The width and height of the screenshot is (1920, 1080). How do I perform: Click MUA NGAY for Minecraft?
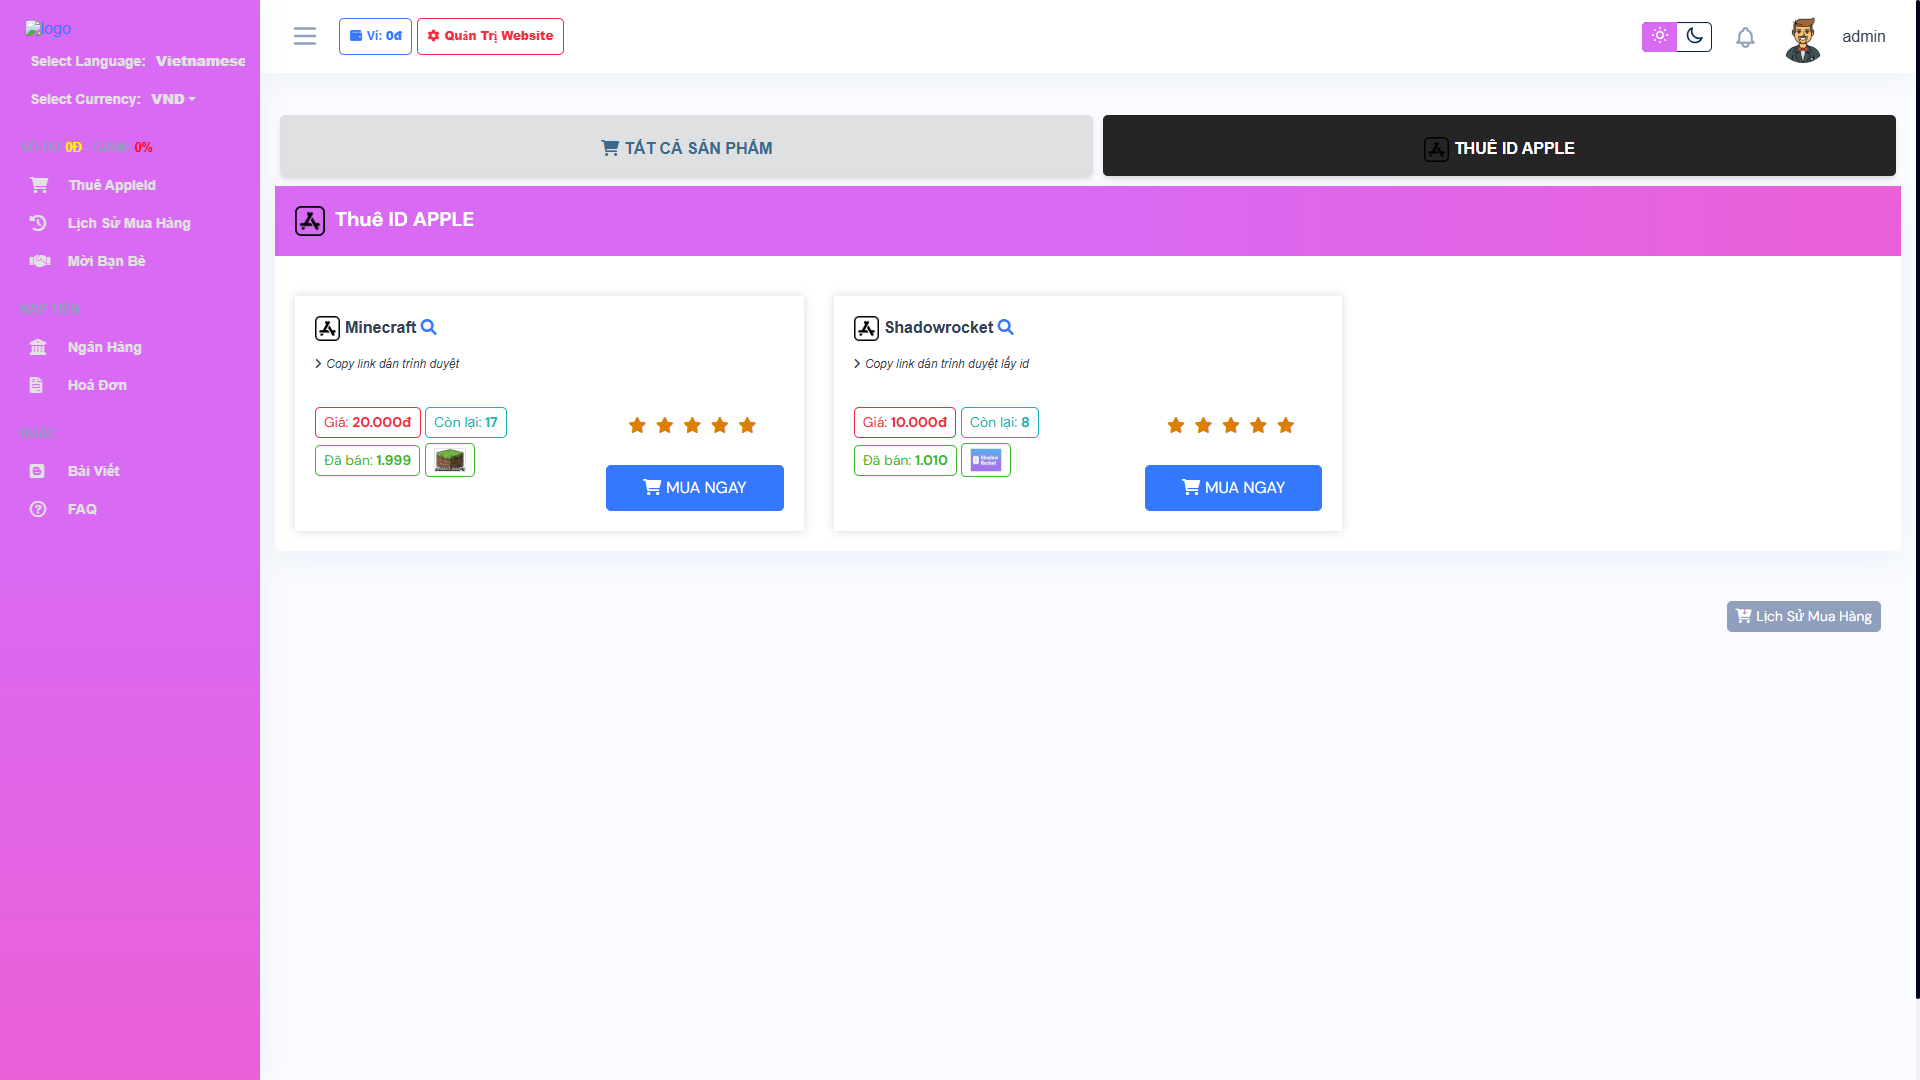694,488
